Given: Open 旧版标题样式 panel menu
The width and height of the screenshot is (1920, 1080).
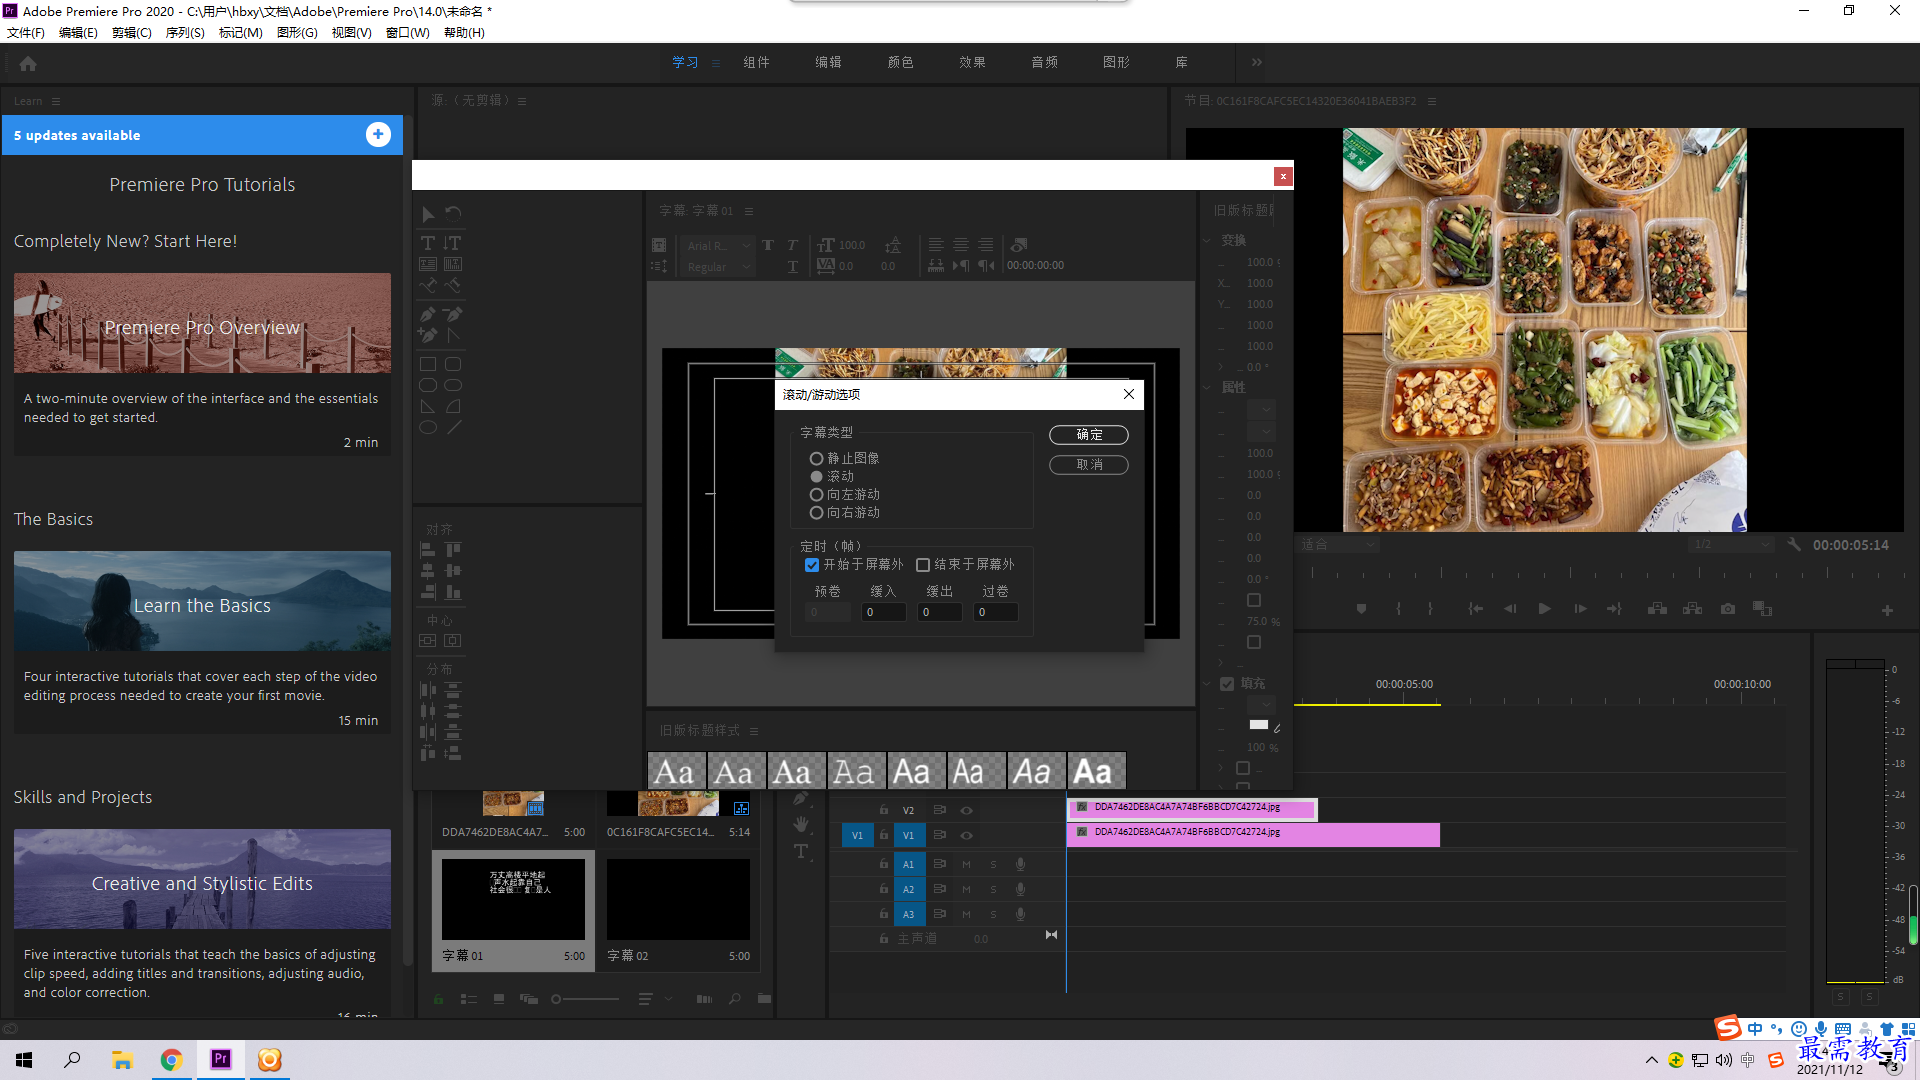Looking at the screenshot, I should [x=754, y=731].
